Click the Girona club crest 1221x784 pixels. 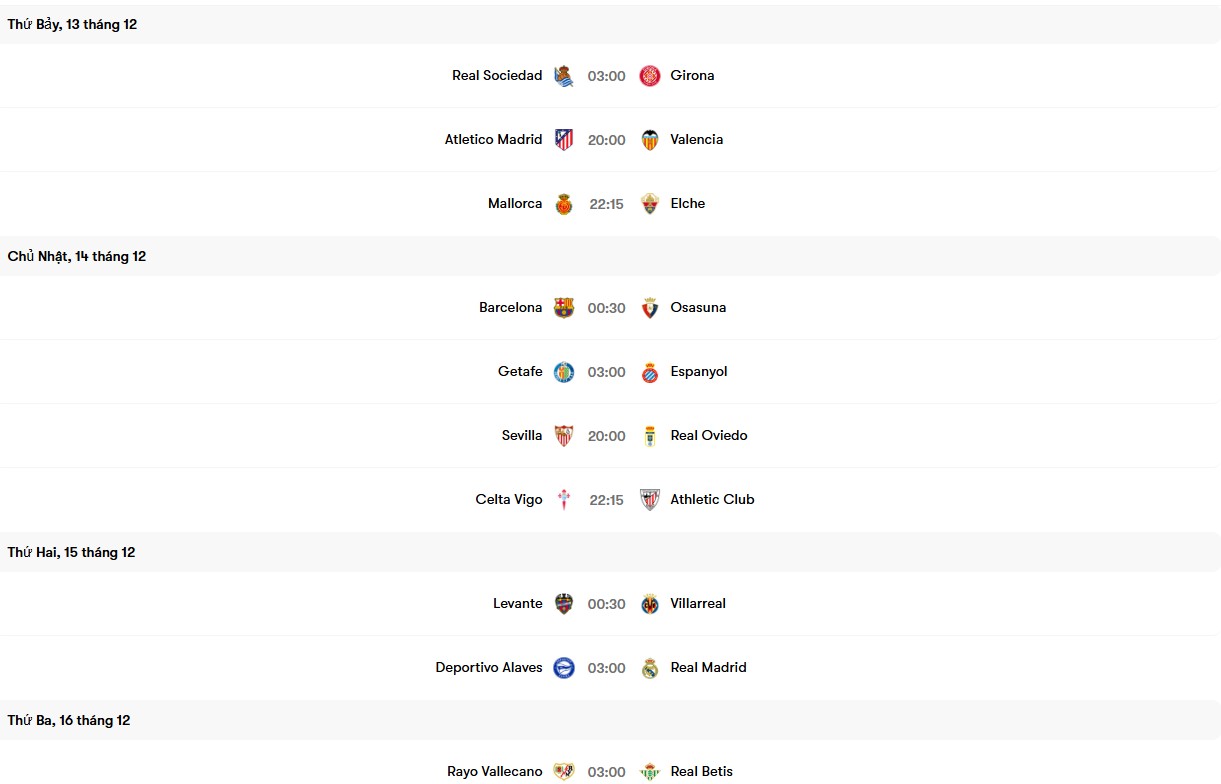650,76
